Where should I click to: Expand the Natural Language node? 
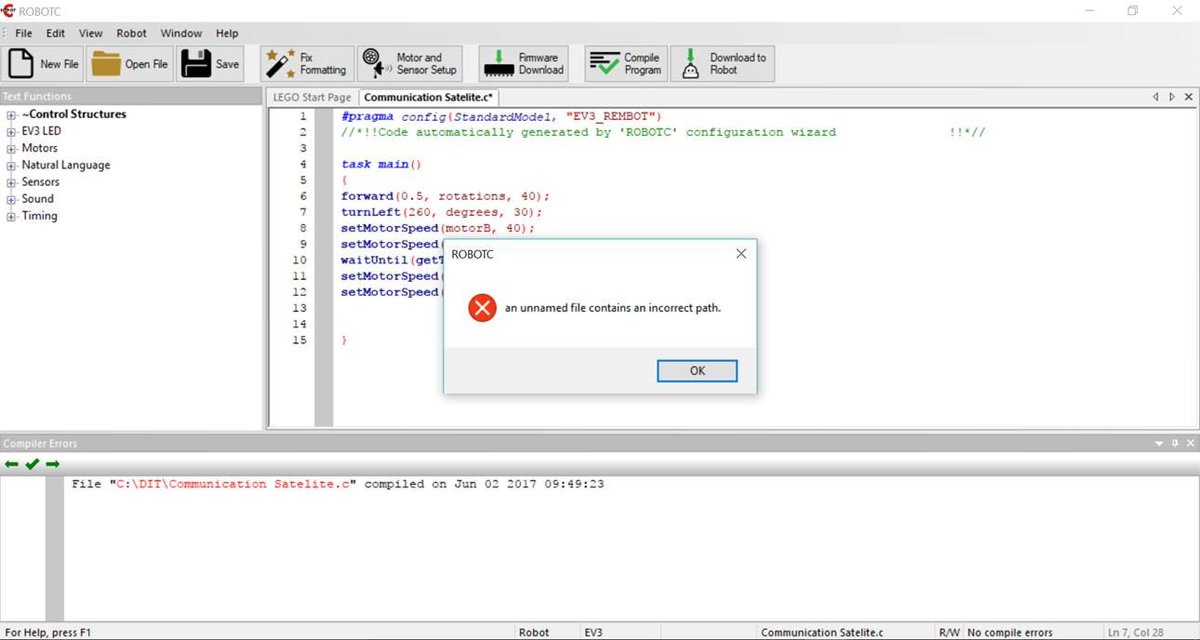[11, 166]
